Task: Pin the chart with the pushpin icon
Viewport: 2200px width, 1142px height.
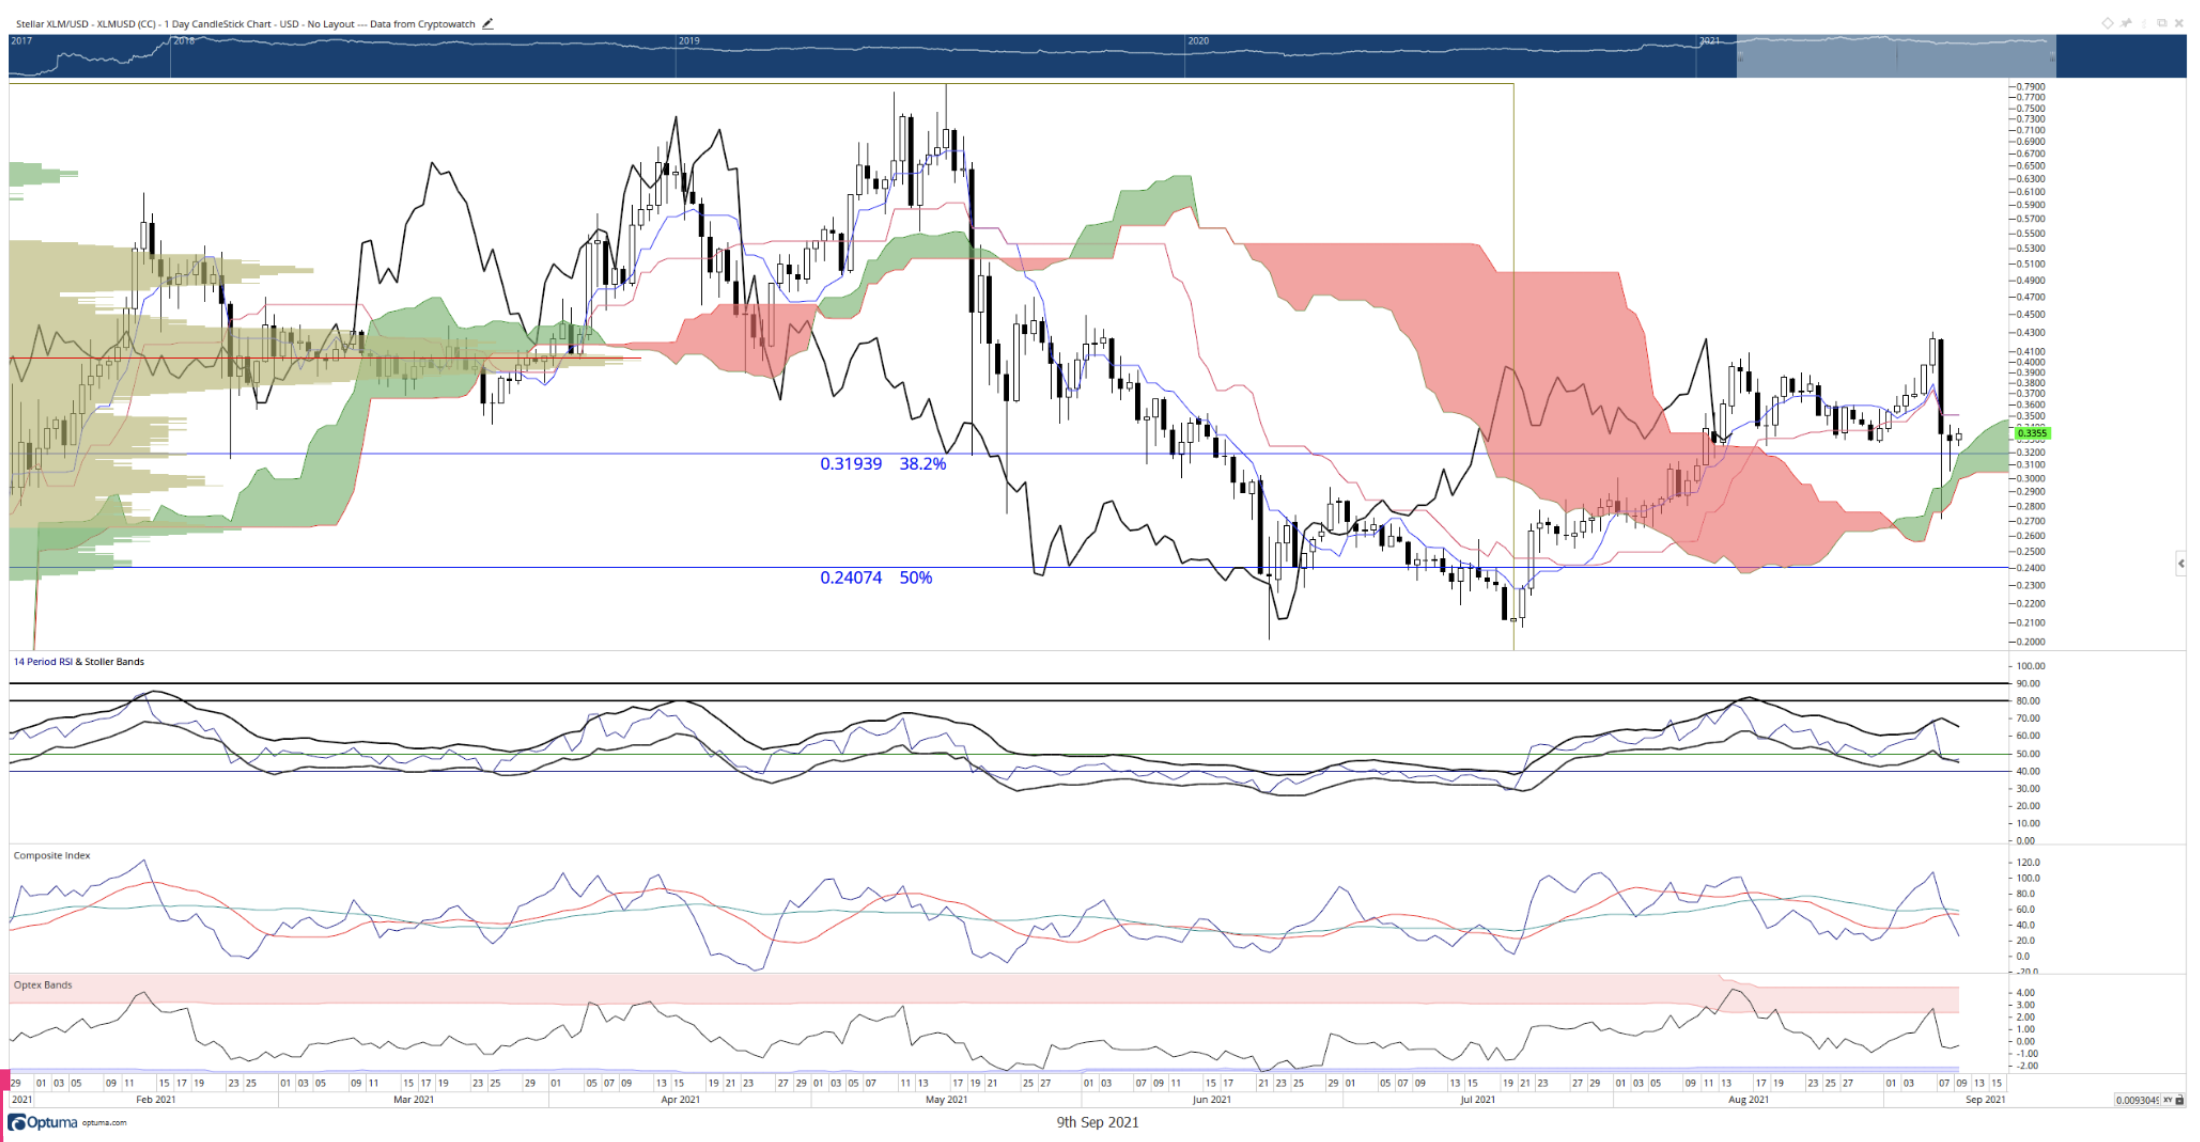Action: tap(2126, 23)
